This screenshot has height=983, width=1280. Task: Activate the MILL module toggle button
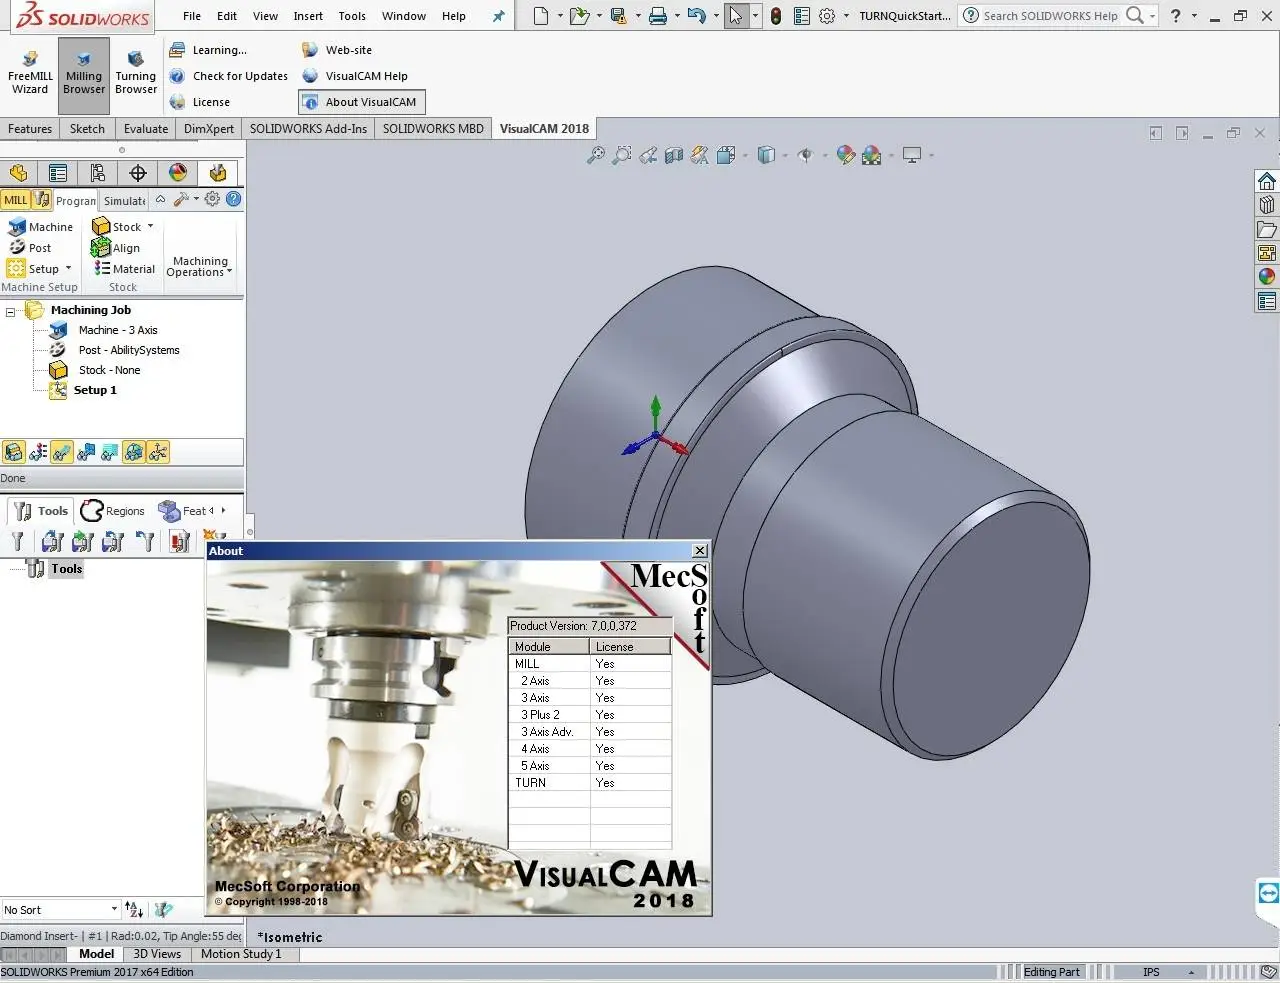coord(14,199)
